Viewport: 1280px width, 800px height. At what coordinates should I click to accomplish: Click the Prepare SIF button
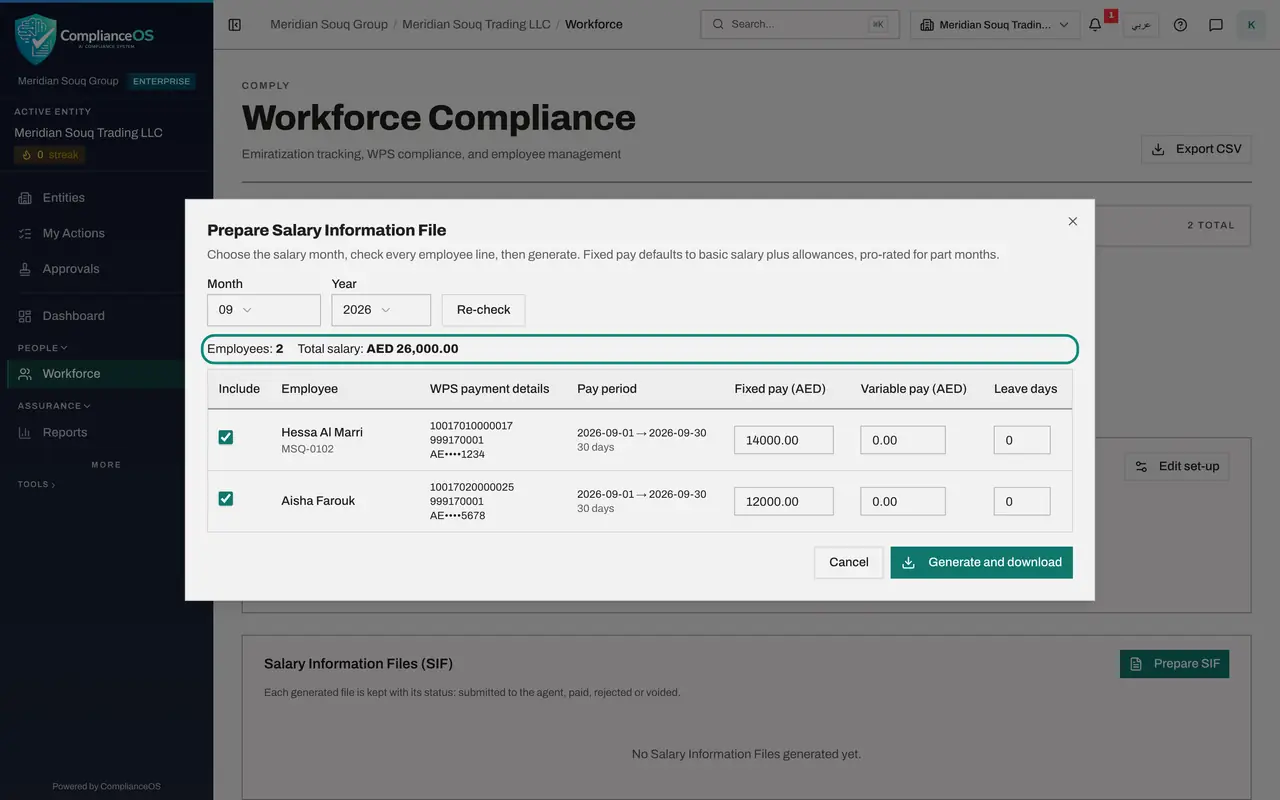click(x=1174, y=664)
